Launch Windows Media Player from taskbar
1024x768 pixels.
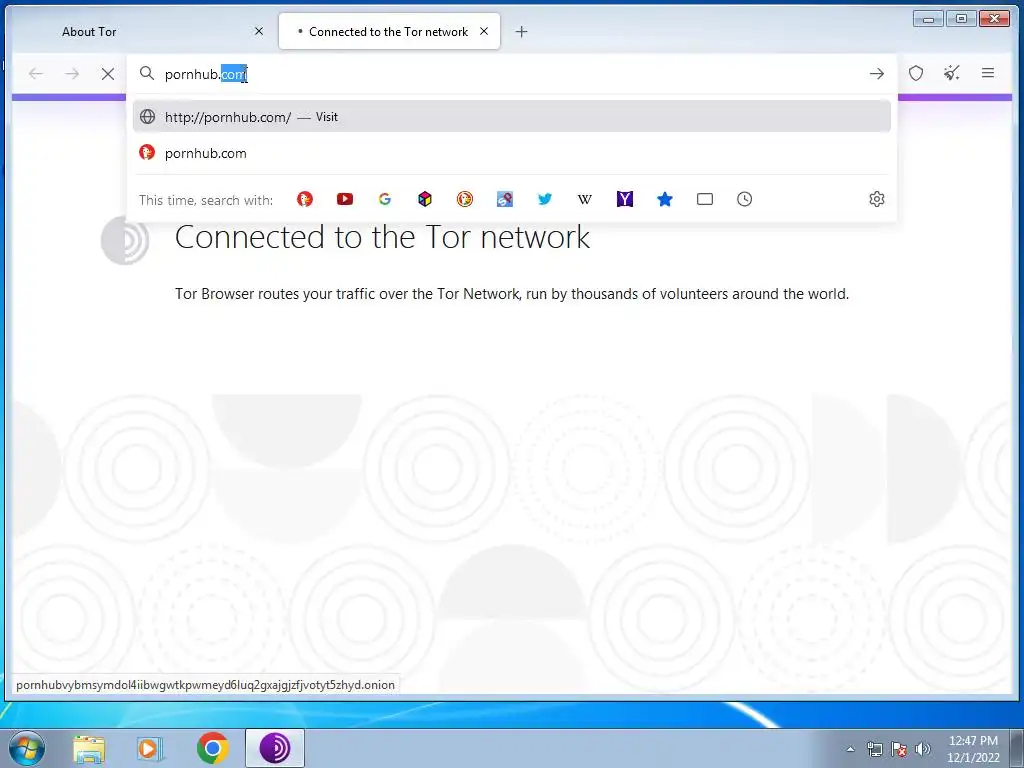click(x=150, y=748)
